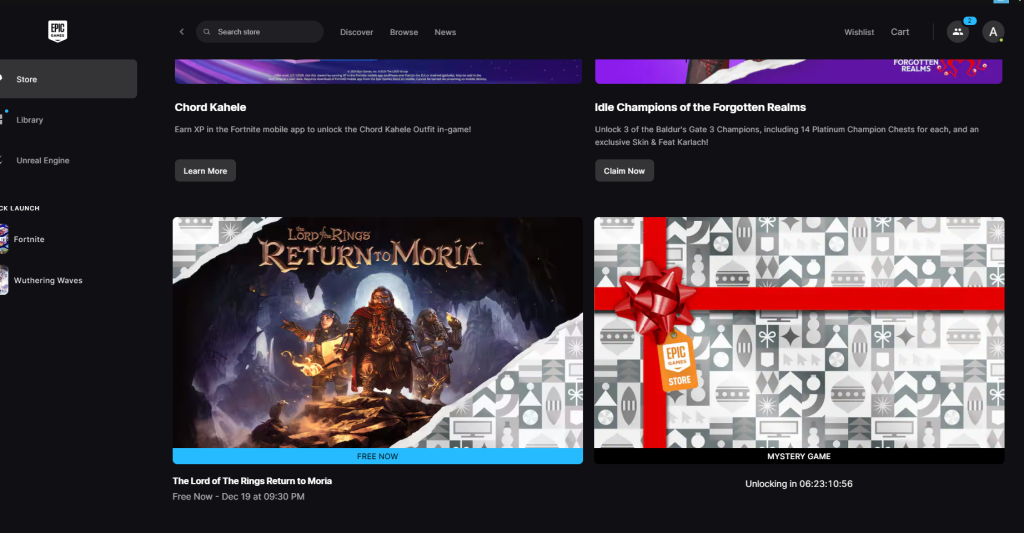Click the Unlocking in countdown text
The width and height of the screenshot is (1024, 533).
tap(799, 484)
